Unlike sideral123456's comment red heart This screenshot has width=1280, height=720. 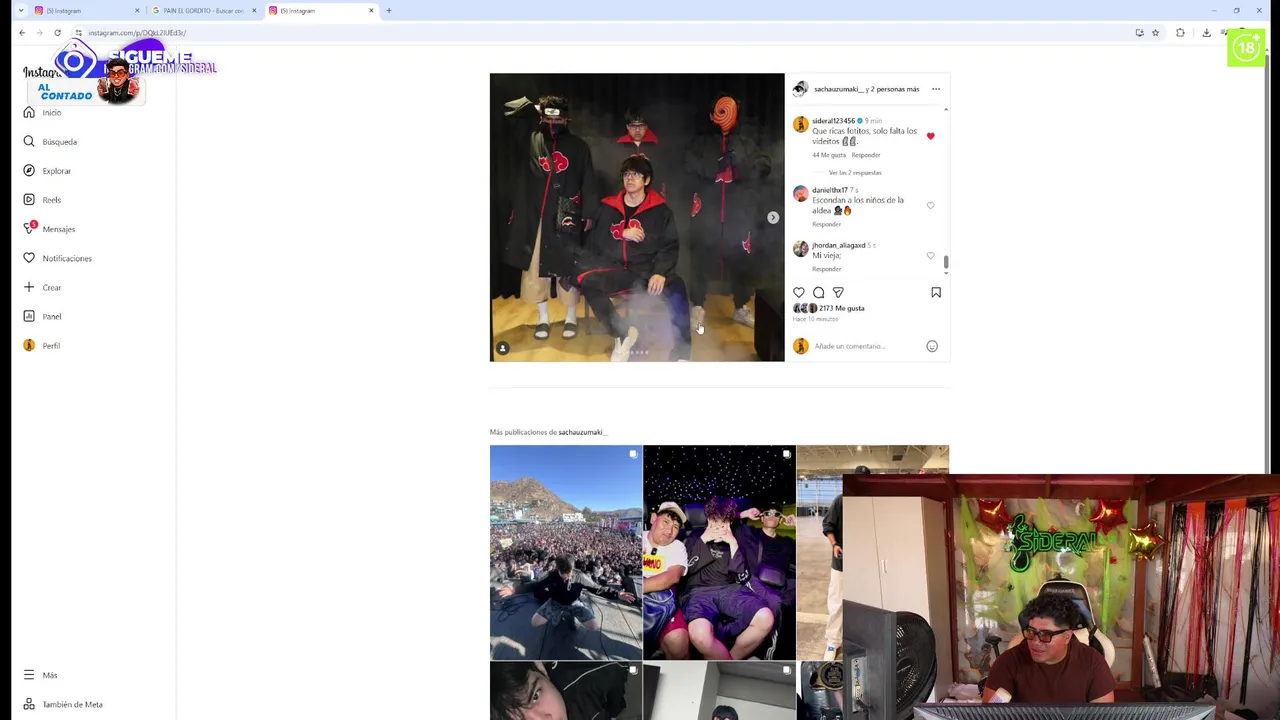tap(930, 136)
